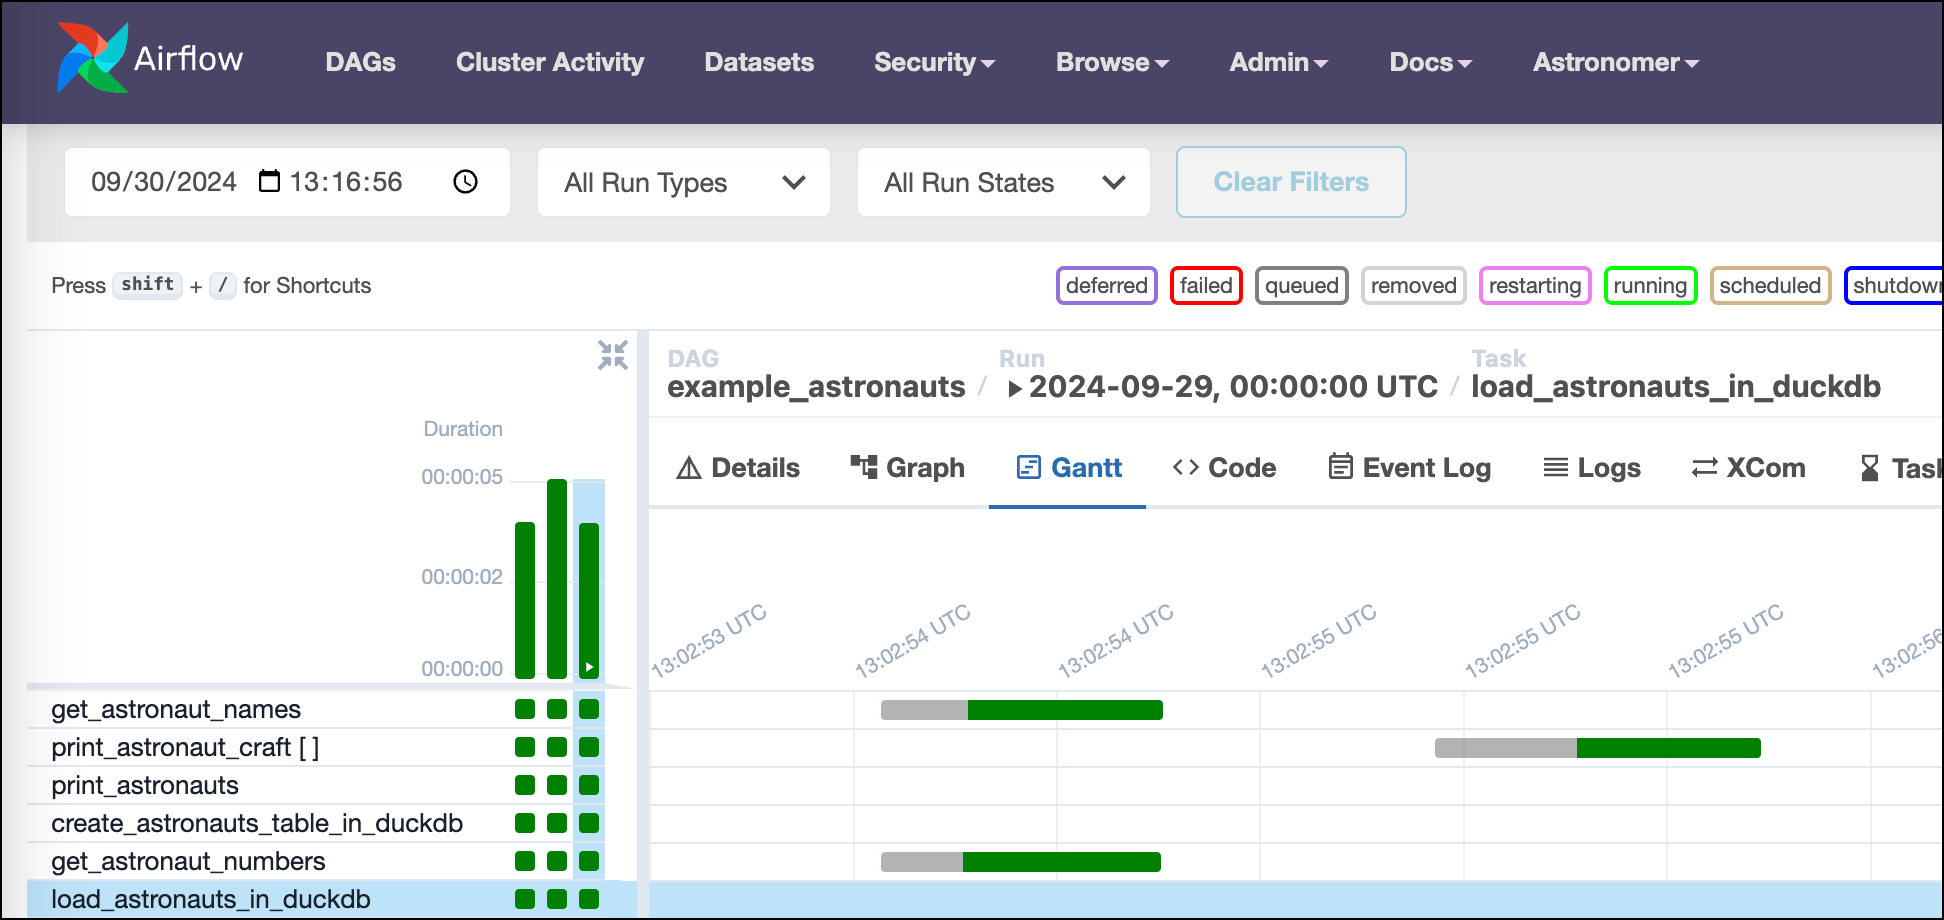Open the calendar date picker icon
Viewport: 1944px width, 920px height.
pyautogui.click(x=269, y=181)
